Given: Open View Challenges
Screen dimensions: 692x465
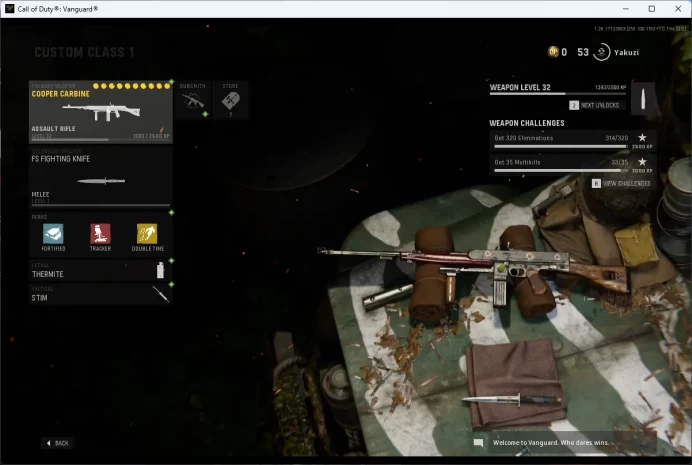Looking at the screenshot, I should (x=621, y=184).
